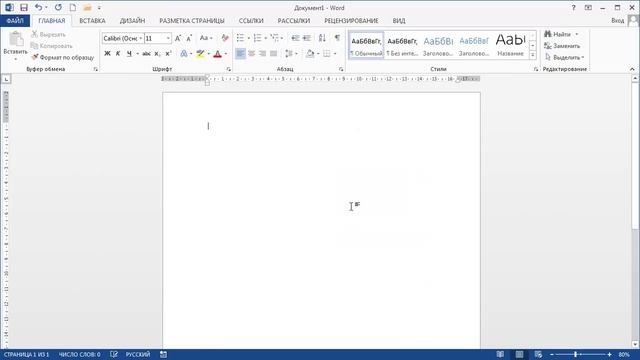Switch to Web Layout view in status bar
640x360 pixels.
pyautogui.click(x=538, y=355)
